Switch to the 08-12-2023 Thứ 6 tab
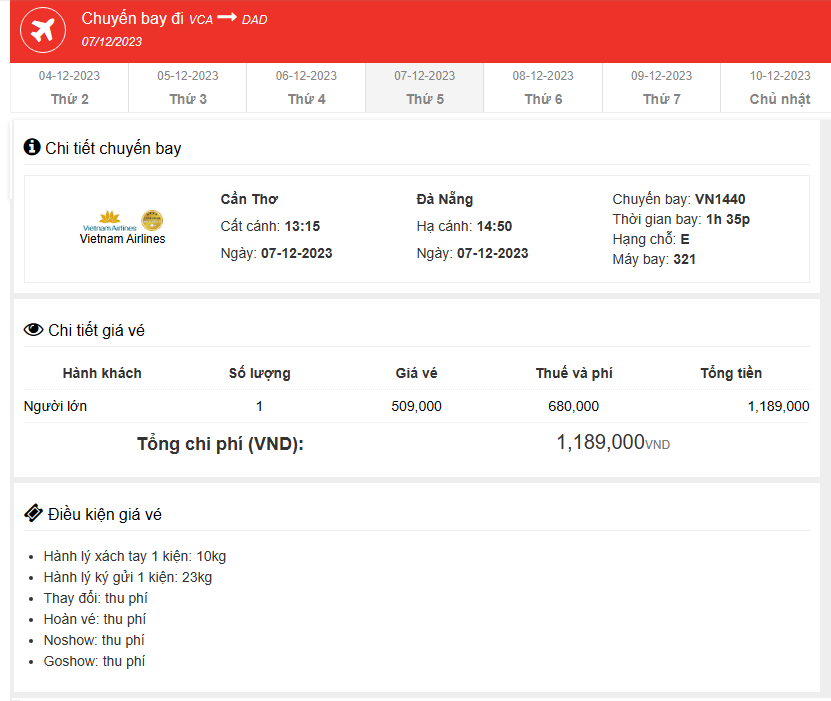Screen dimensions: 831x701 point(542,85)
